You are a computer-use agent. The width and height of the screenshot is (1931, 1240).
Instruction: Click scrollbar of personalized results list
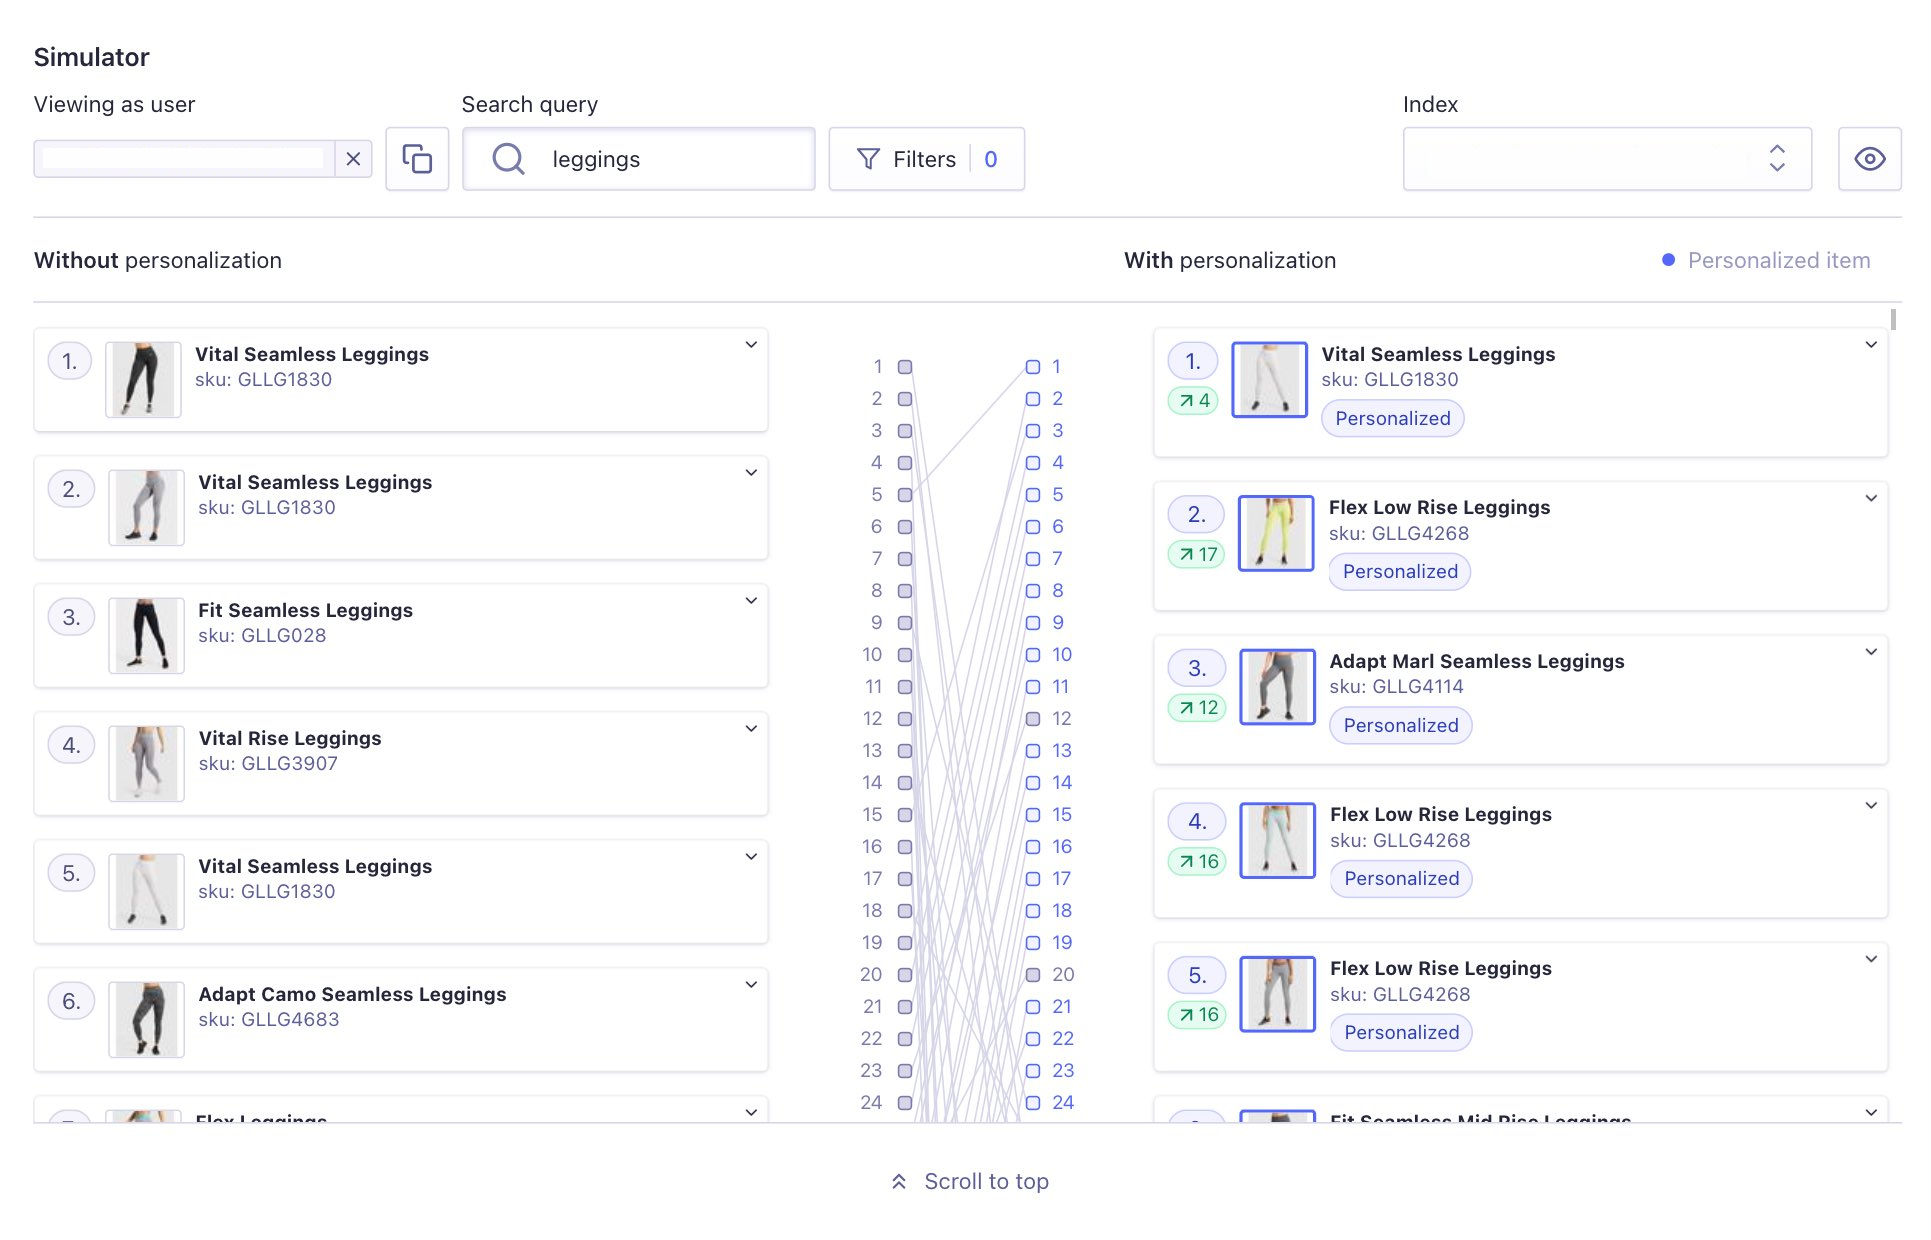[1893, 320]
